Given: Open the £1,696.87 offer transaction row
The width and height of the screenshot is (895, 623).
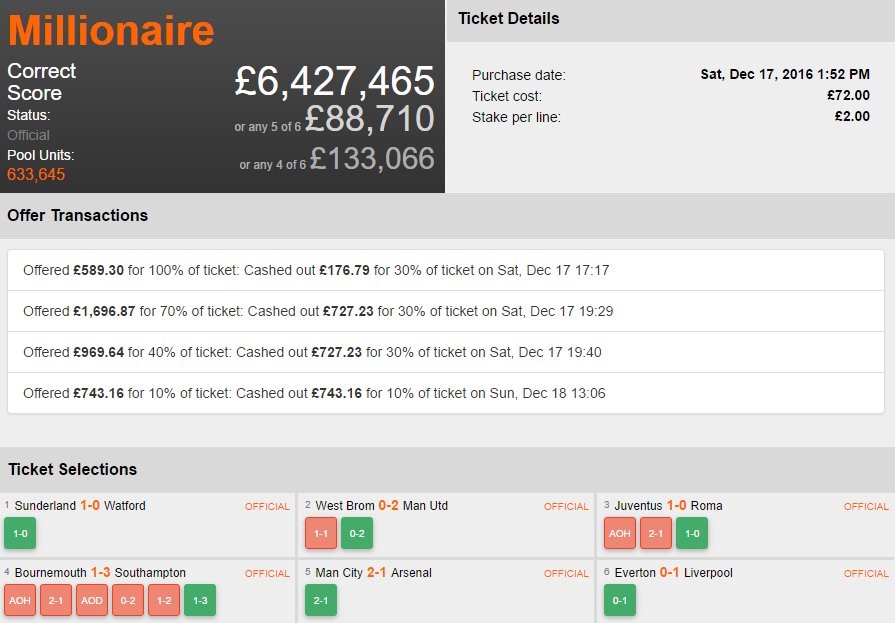Looking at the screenshot, I should (x=445, y=311).
